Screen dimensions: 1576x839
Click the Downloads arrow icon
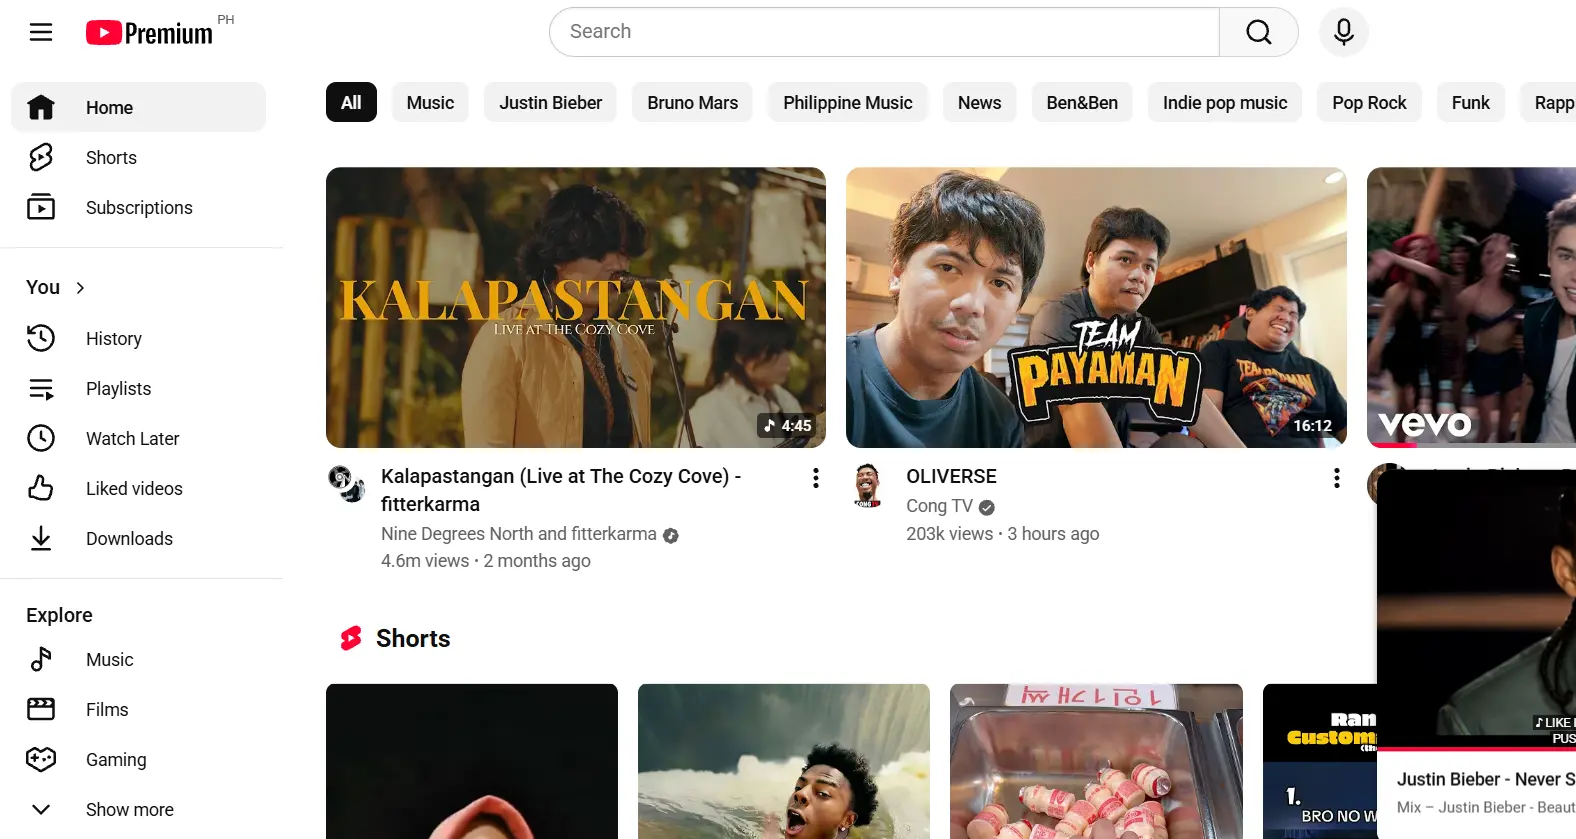41,538
